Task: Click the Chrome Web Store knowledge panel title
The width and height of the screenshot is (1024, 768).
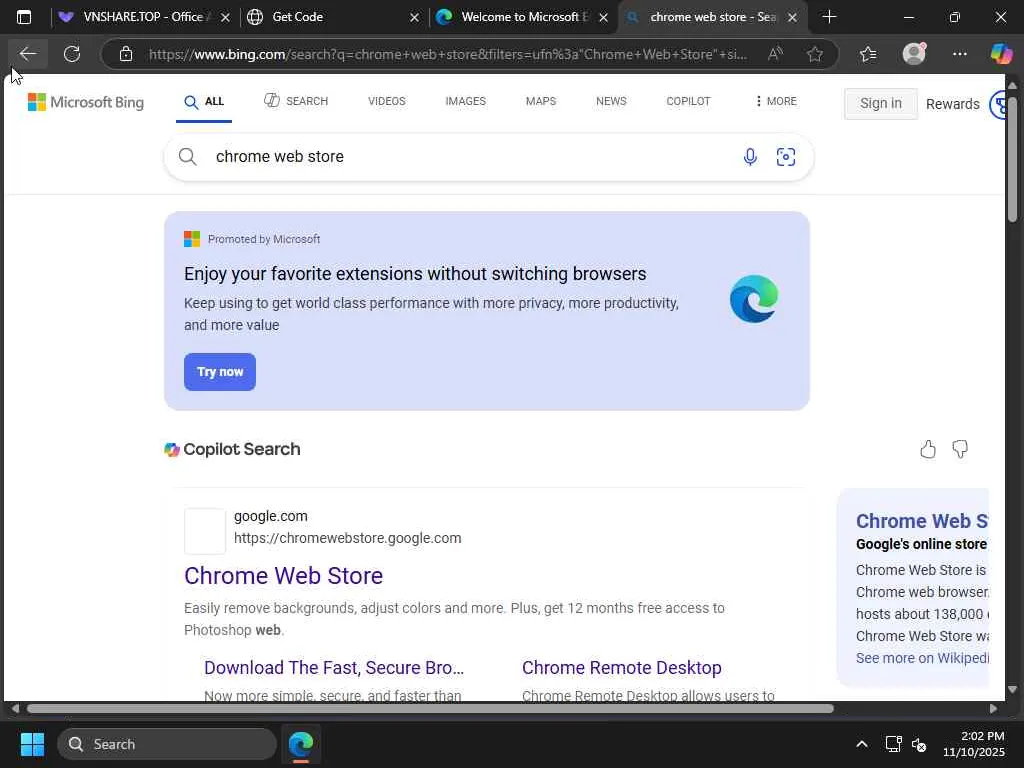Action: (922, 520)
